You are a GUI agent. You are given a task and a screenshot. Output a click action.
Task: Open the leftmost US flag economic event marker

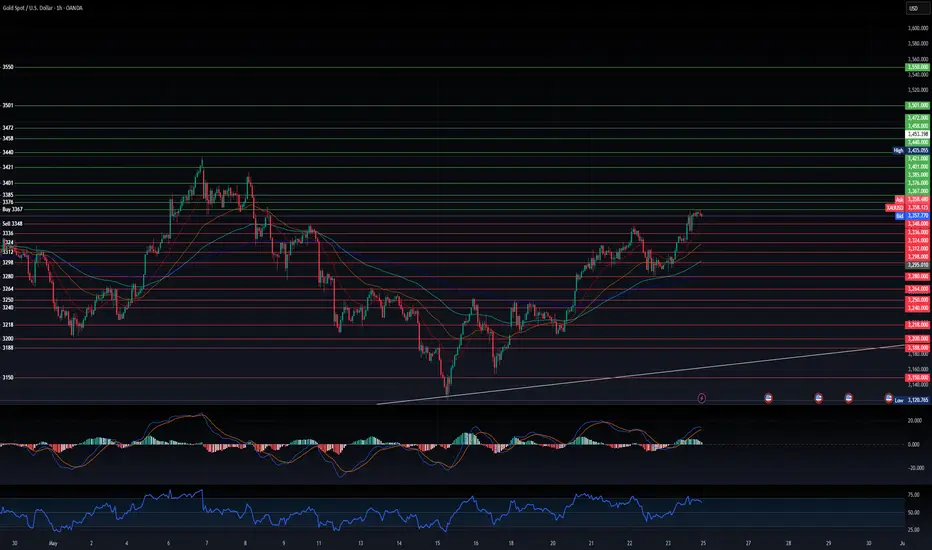768,398
